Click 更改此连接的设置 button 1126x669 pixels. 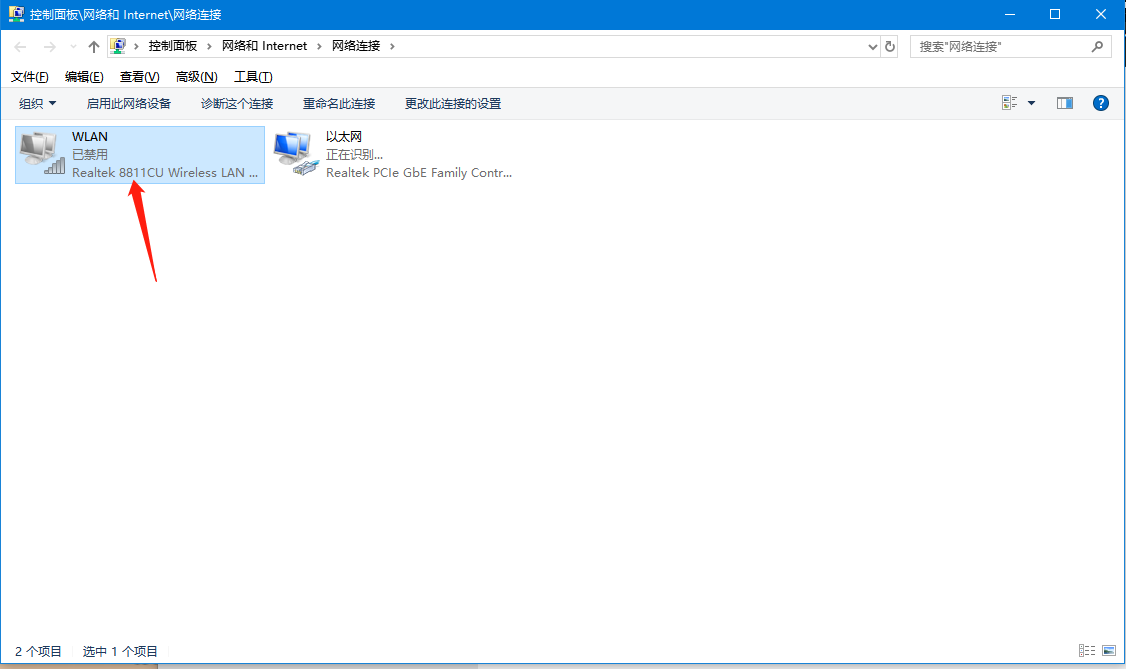[x=452, y=103]
